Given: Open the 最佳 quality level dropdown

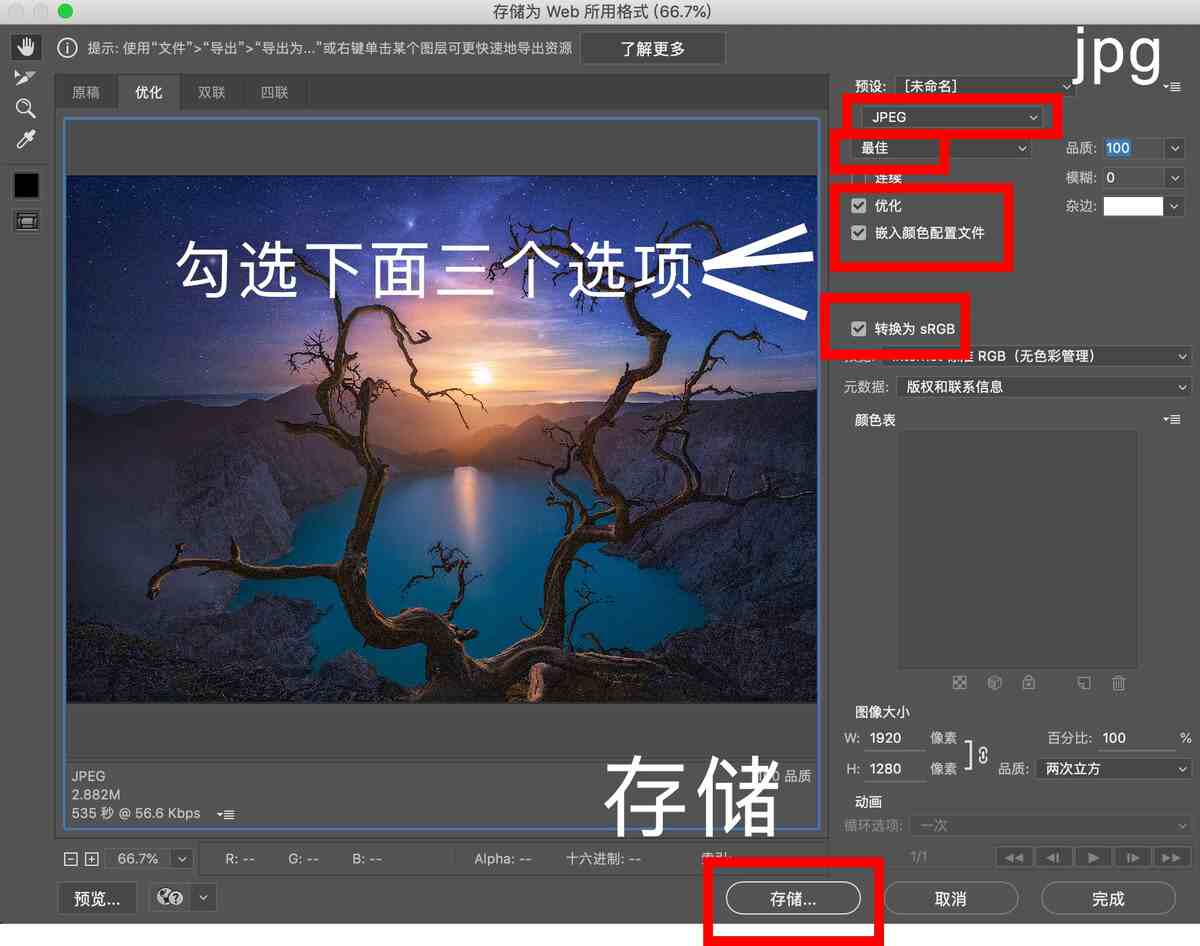Looking at the screenshot, I should (x=942, y=148).
